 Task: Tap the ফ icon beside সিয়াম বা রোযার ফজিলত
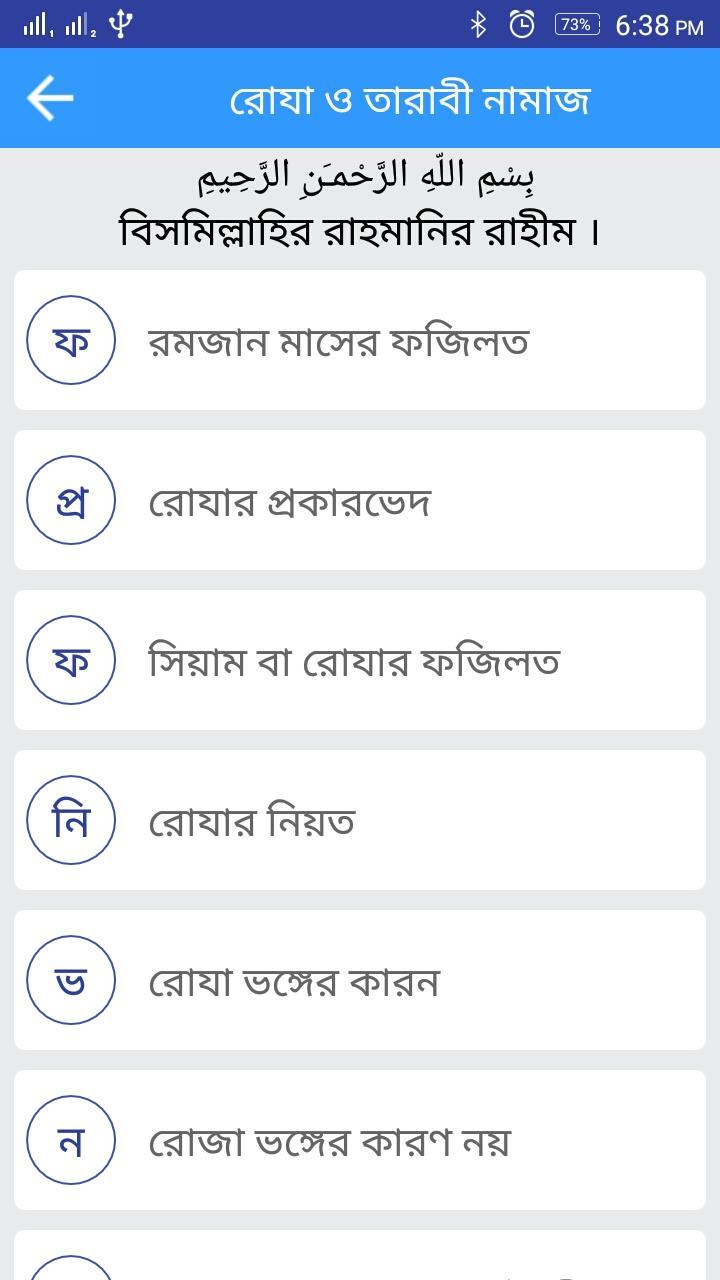(71, 660)
